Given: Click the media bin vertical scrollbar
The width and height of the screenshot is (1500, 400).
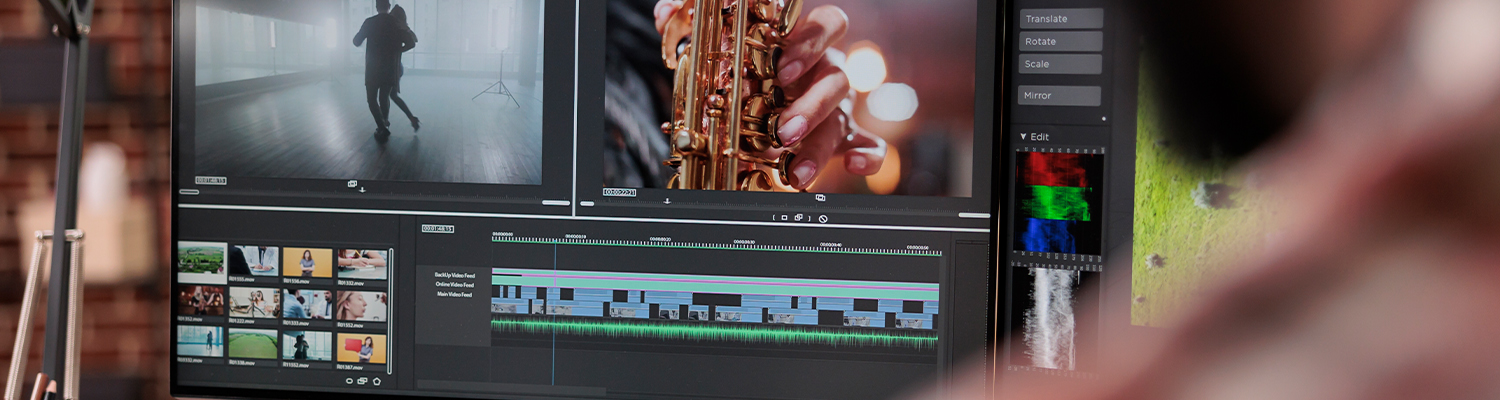Looking at the screenshot, I should (x=390, y=311).
